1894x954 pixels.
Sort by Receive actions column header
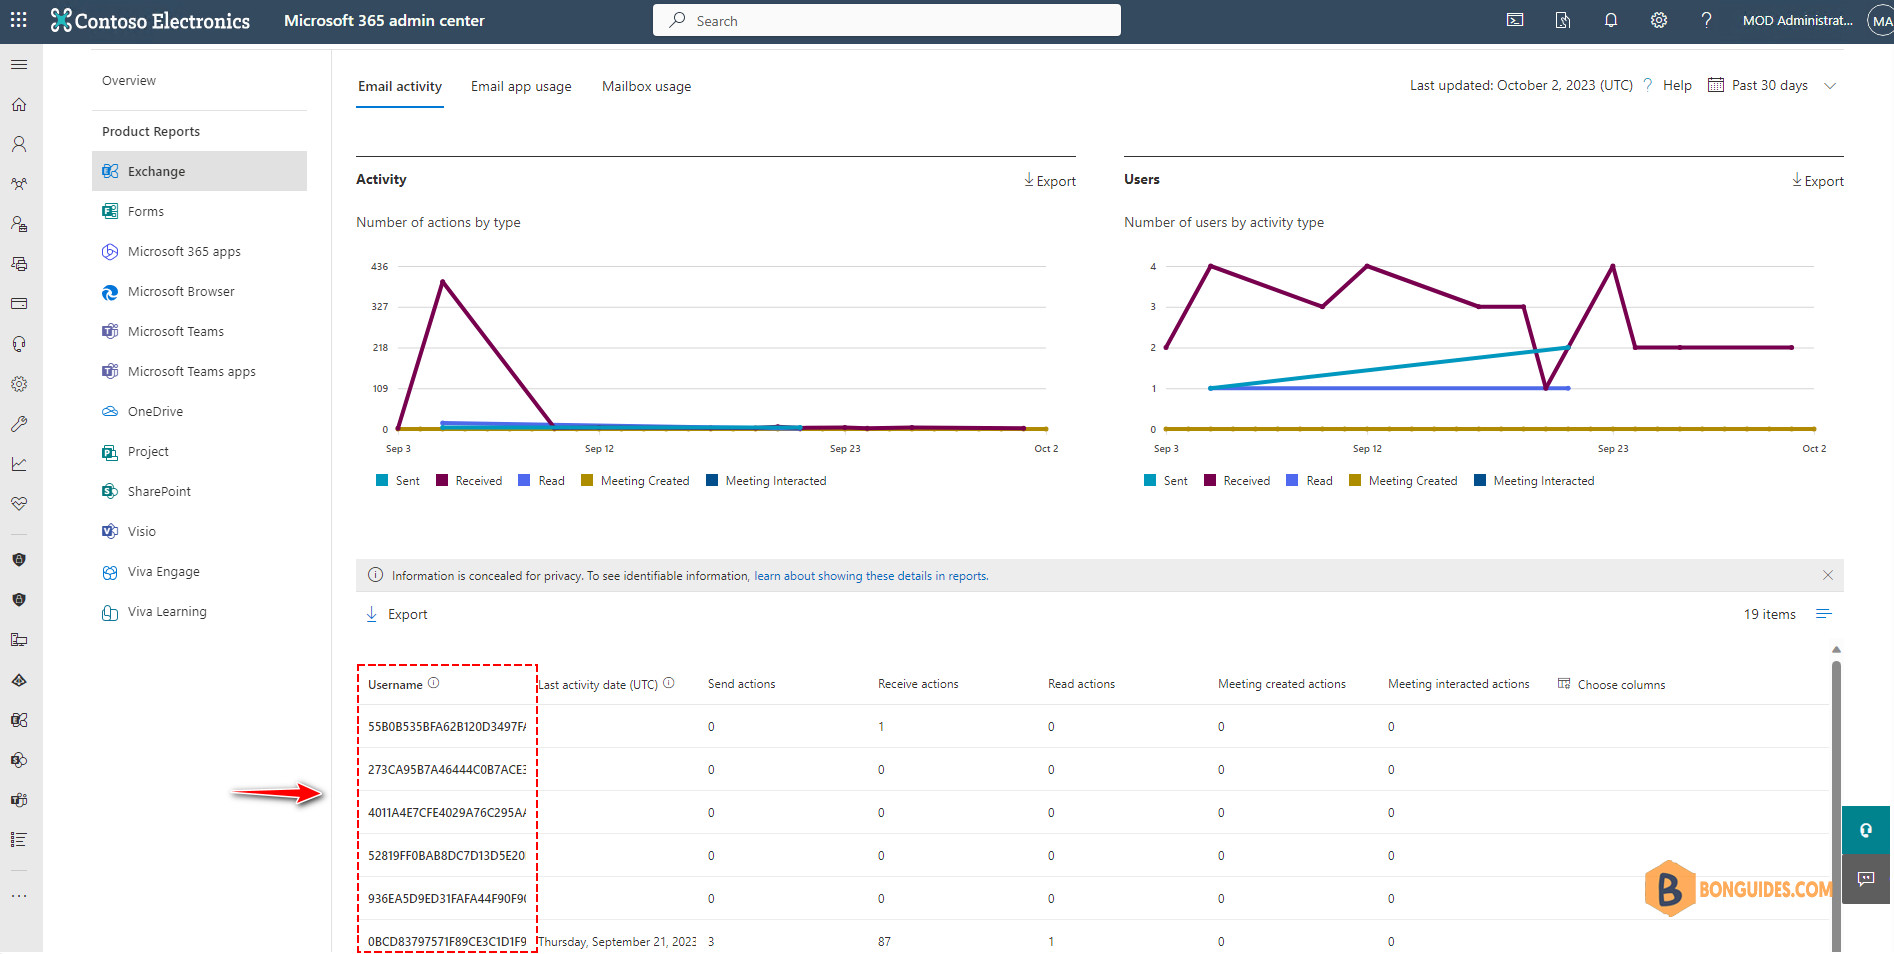pyautogui.click(x=918, y=684)
